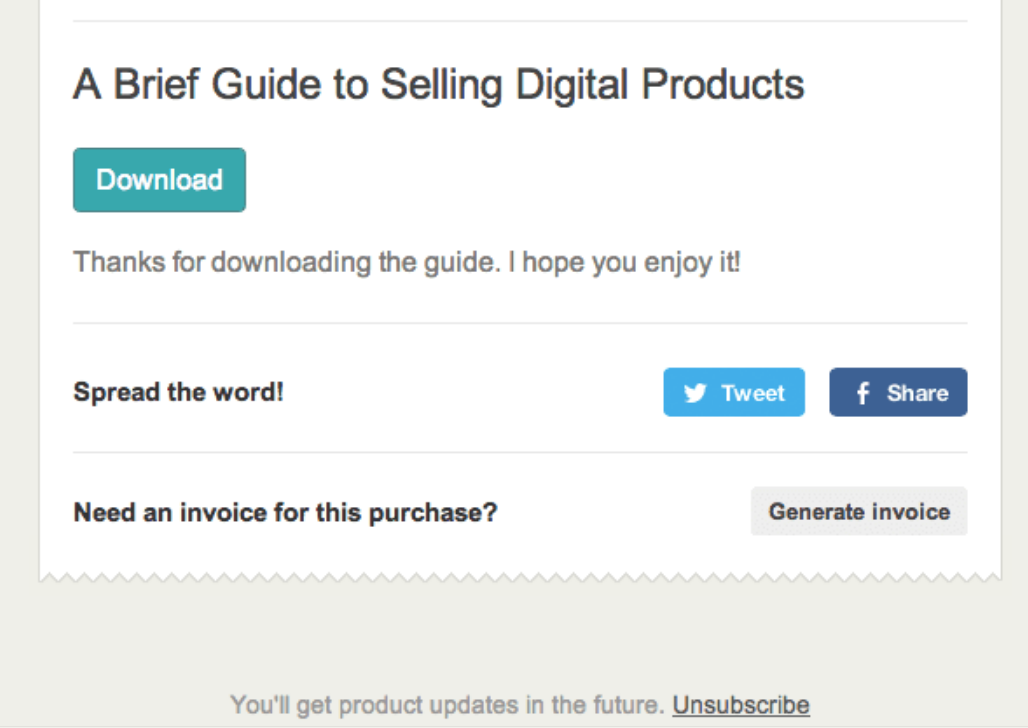Click the divider line above the title

tap(520, 21)
